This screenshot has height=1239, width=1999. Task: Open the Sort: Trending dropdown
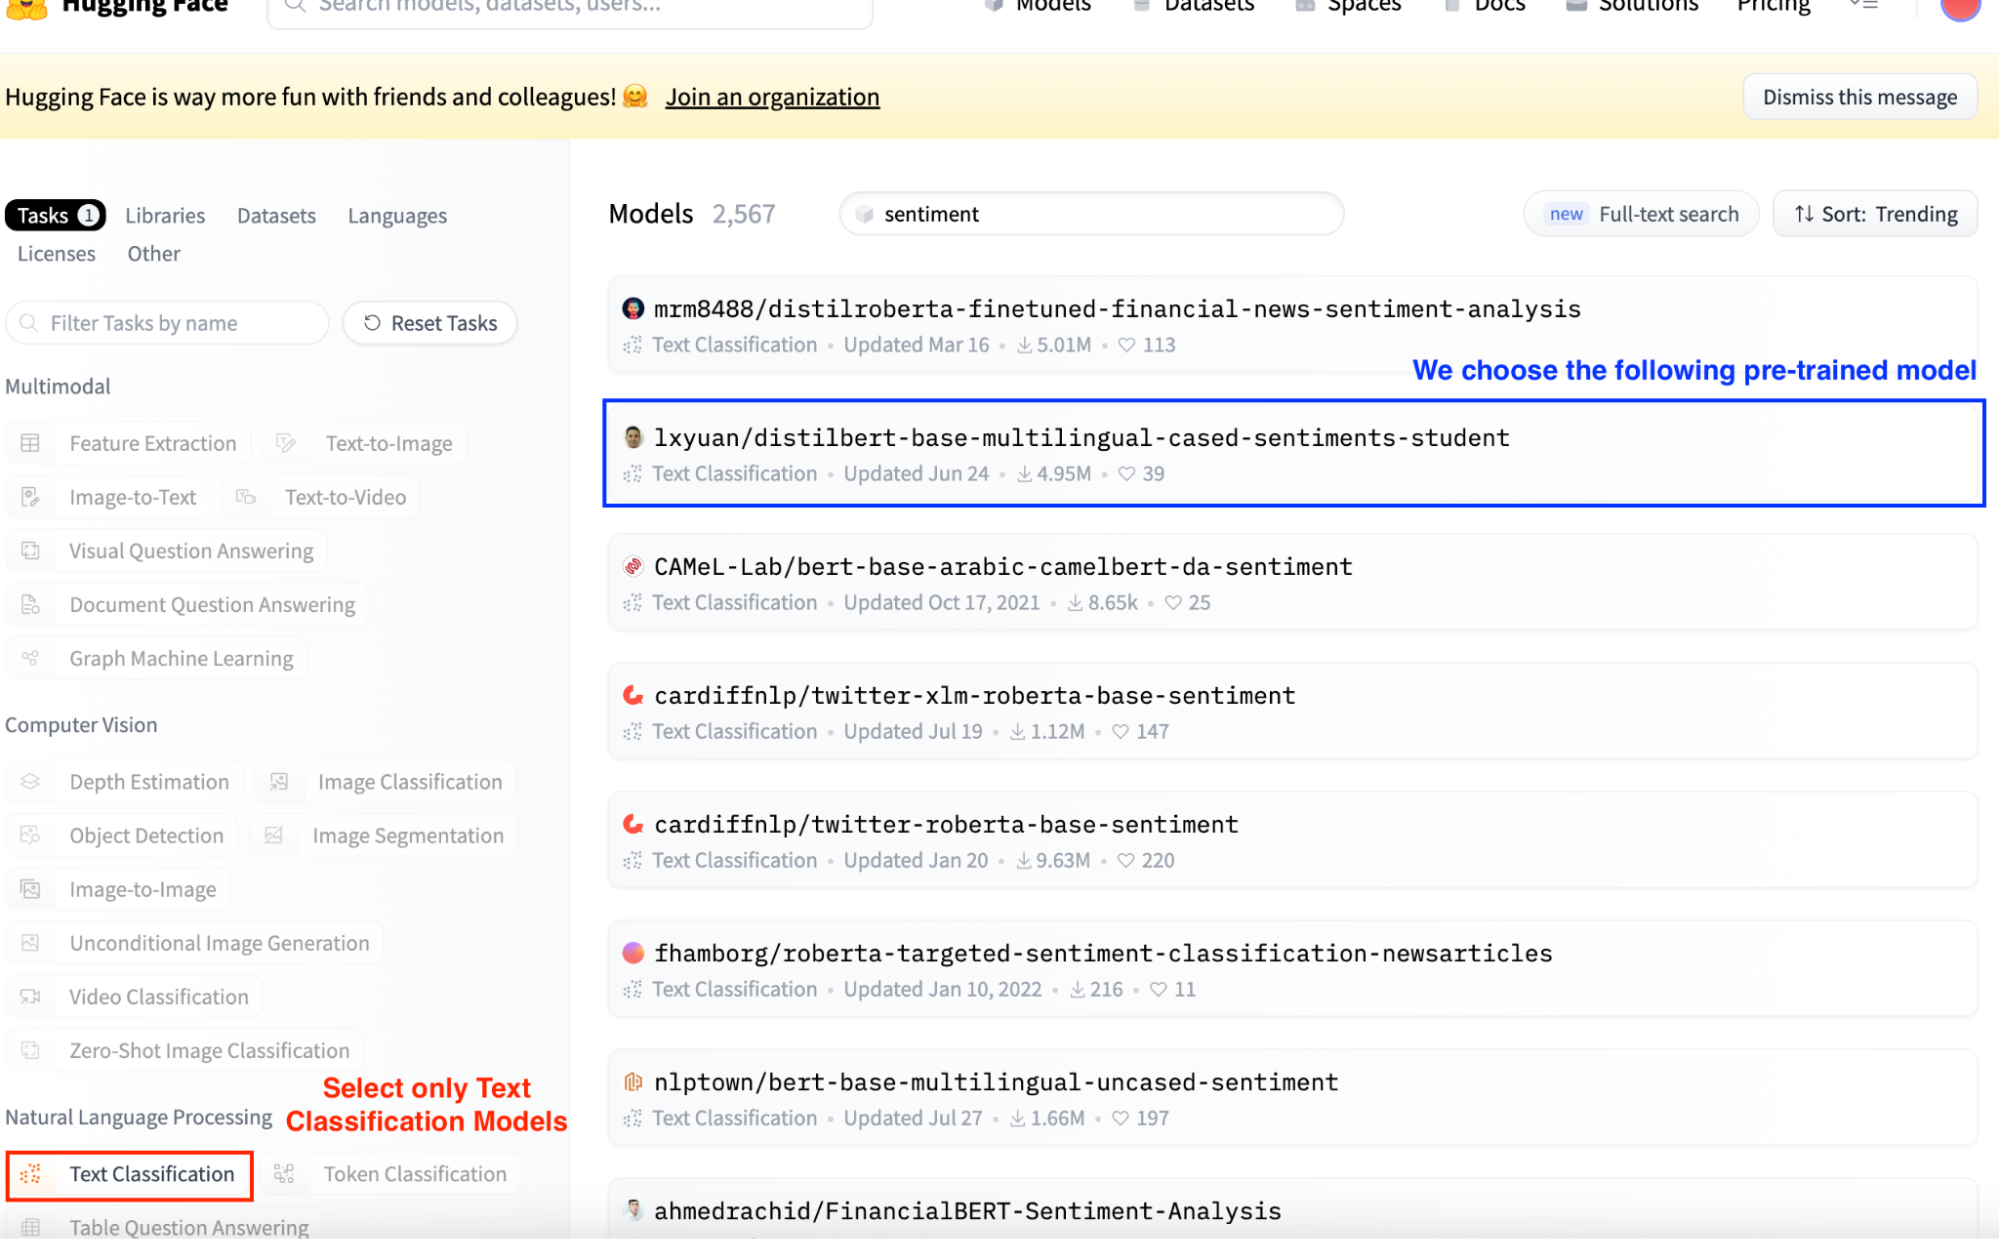tap(1875, 214)
